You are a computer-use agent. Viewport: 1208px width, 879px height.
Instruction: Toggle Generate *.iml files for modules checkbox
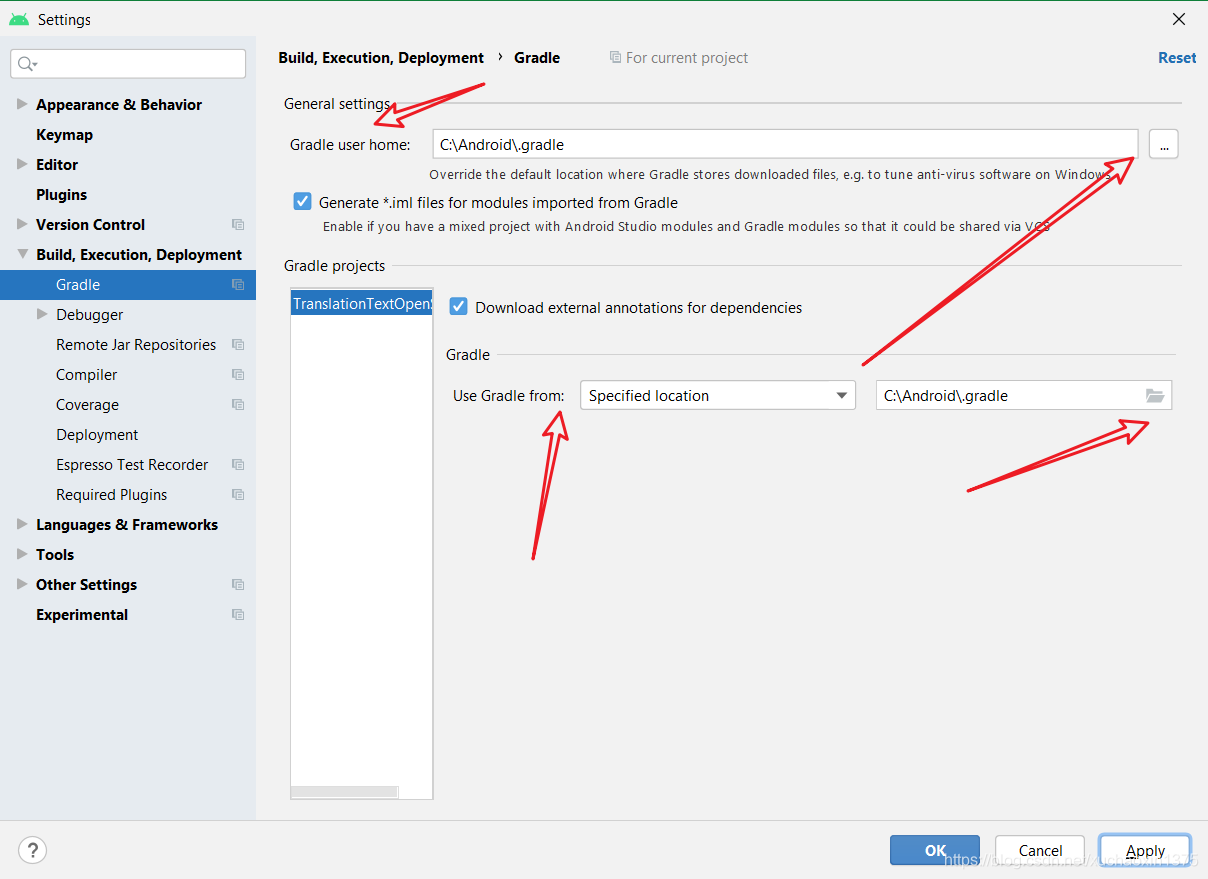(x=303, y=202)
